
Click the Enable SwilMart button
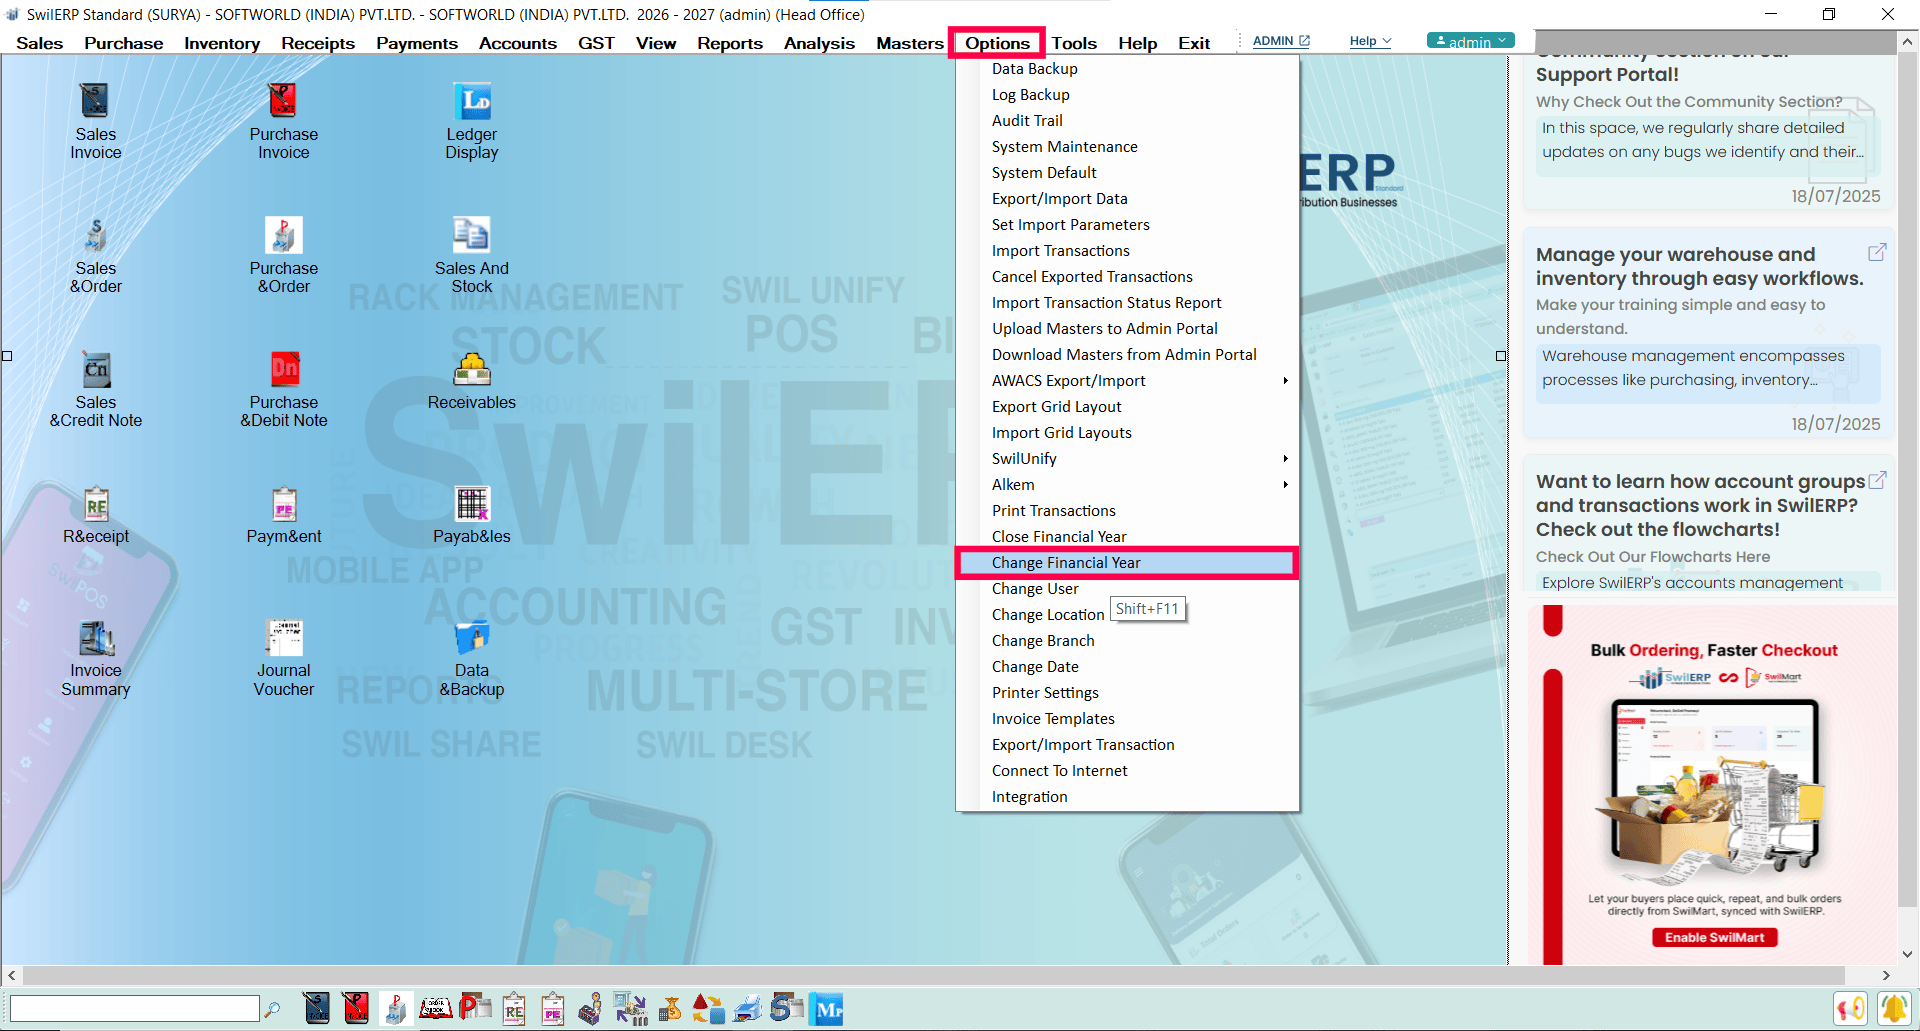(x=1714, y=937)
